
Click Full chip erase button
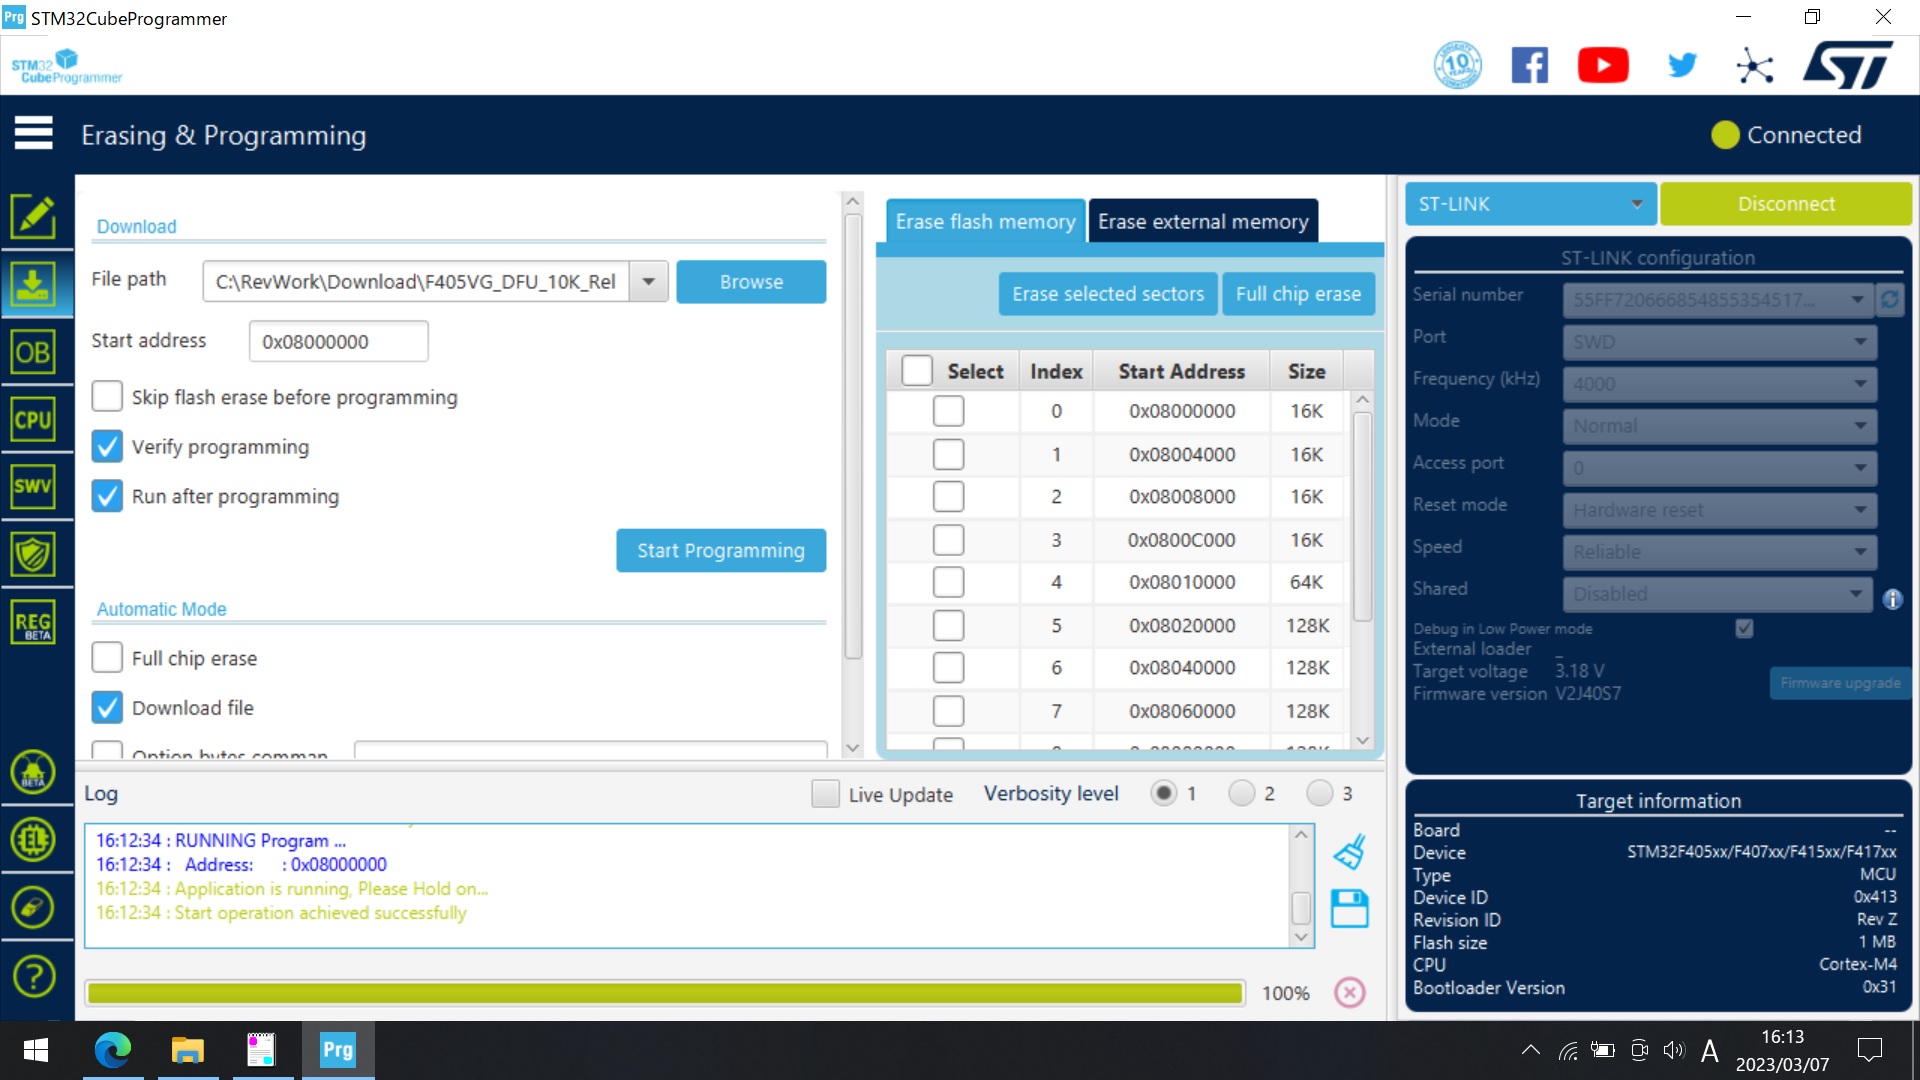pyautogui.click(x=1300, y=293)
